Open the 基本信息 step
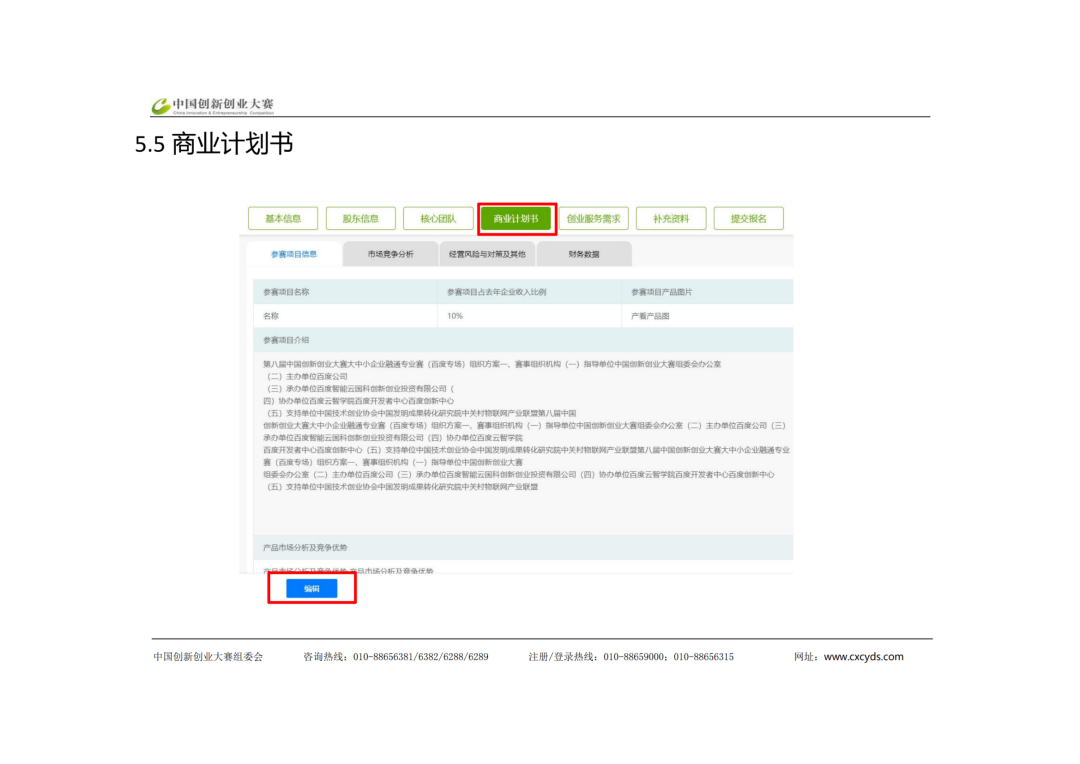Viewport: 1080px width, 764px height. (283, 219)
